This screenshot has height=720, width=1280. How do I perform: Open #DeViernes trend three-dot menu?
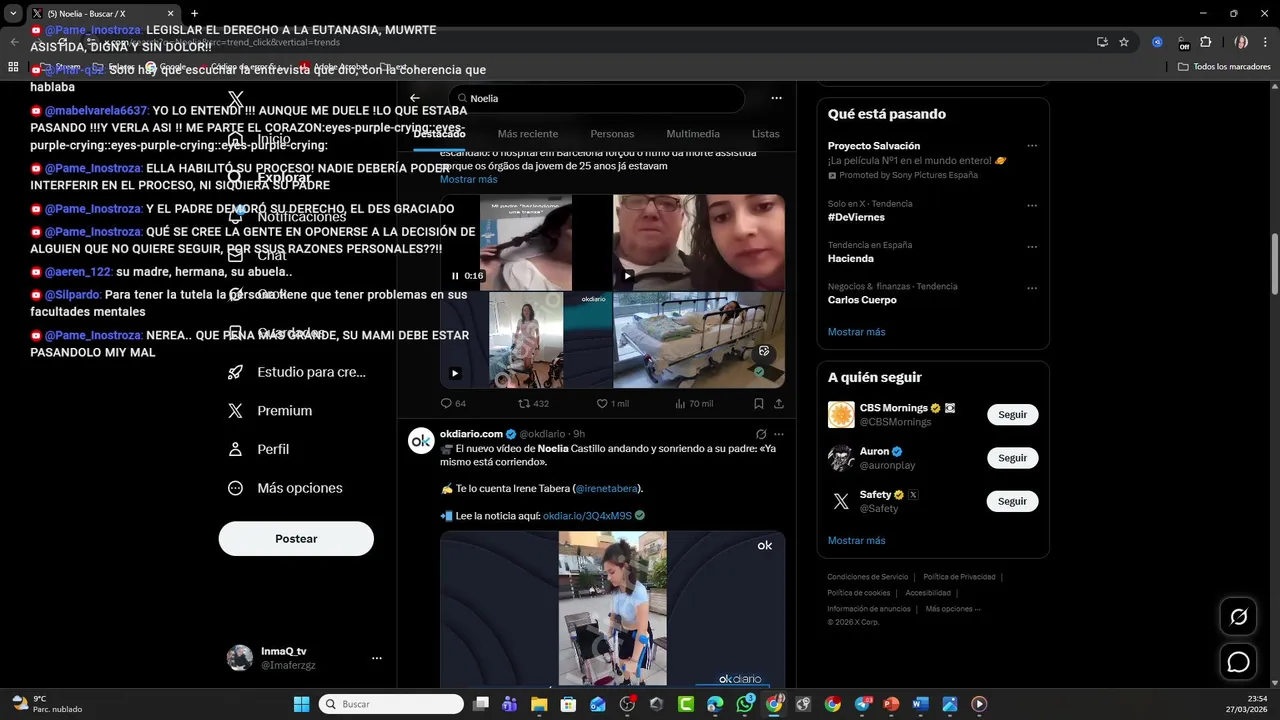pyautogui.click(x=1032, y=204)
